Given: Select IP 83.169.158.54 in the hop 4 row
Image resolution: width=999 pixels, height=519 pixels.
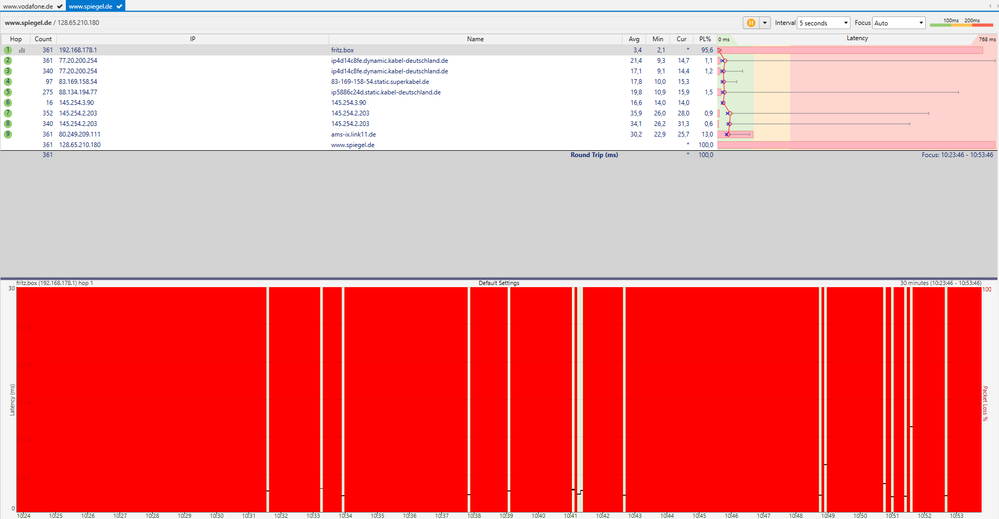Looking at the screenshot, I should [x=78, y=82].
